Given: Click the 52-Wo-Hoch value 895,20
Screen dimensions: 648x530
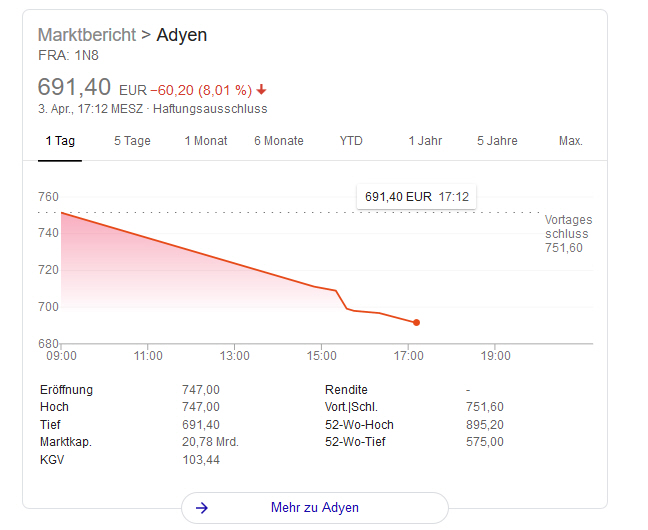Looking at the screenshot, I should [485, 425].
